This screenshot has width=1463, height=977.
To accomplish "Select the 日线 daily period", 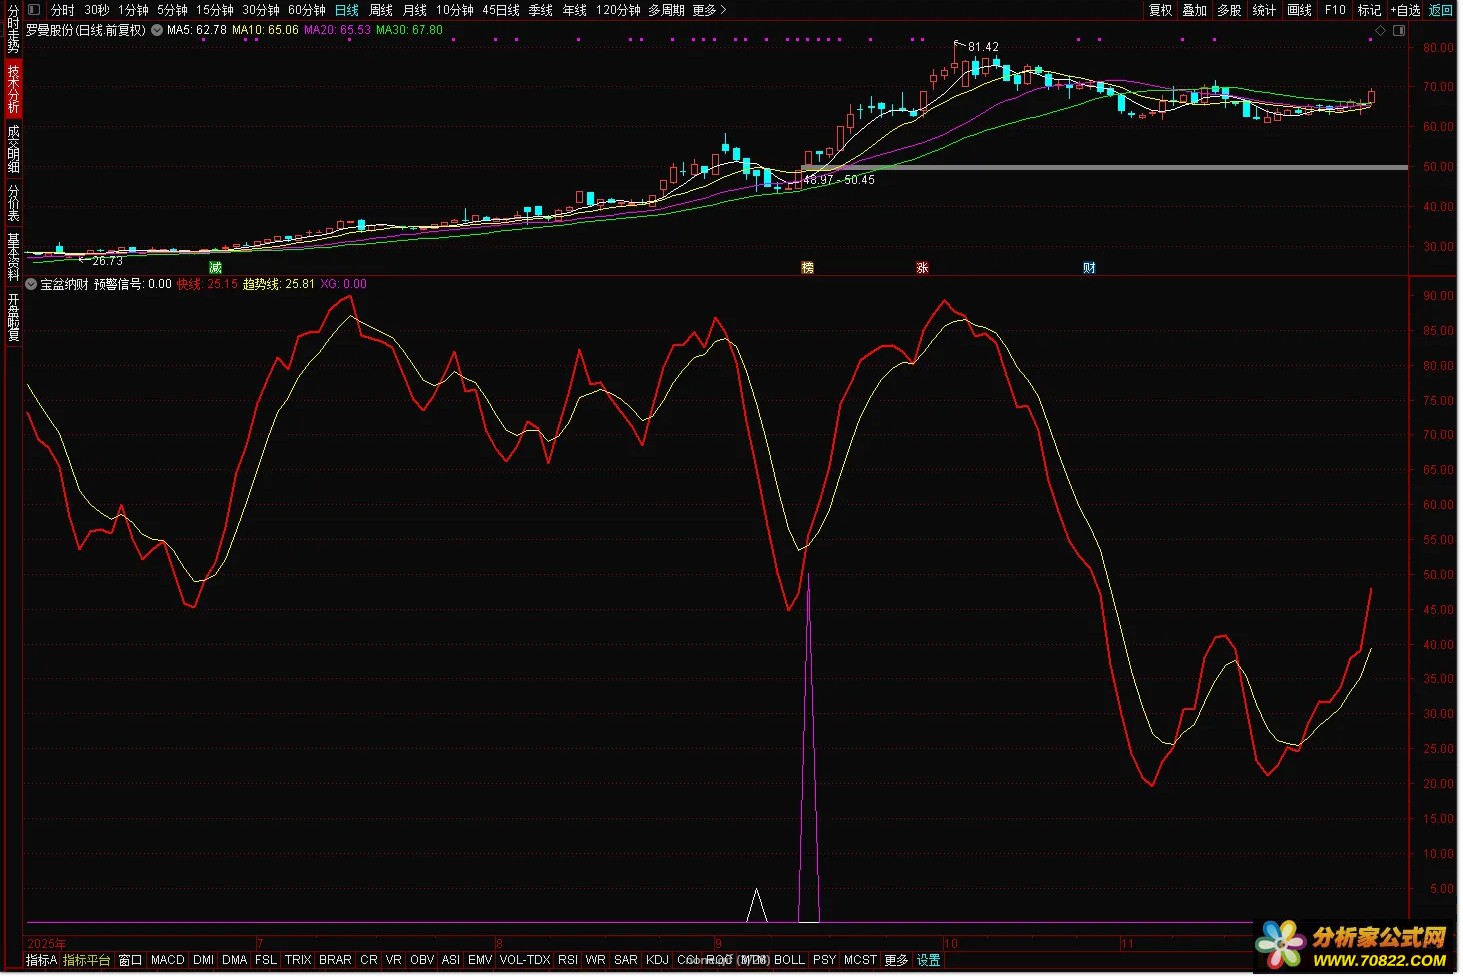I will (347, 10).
